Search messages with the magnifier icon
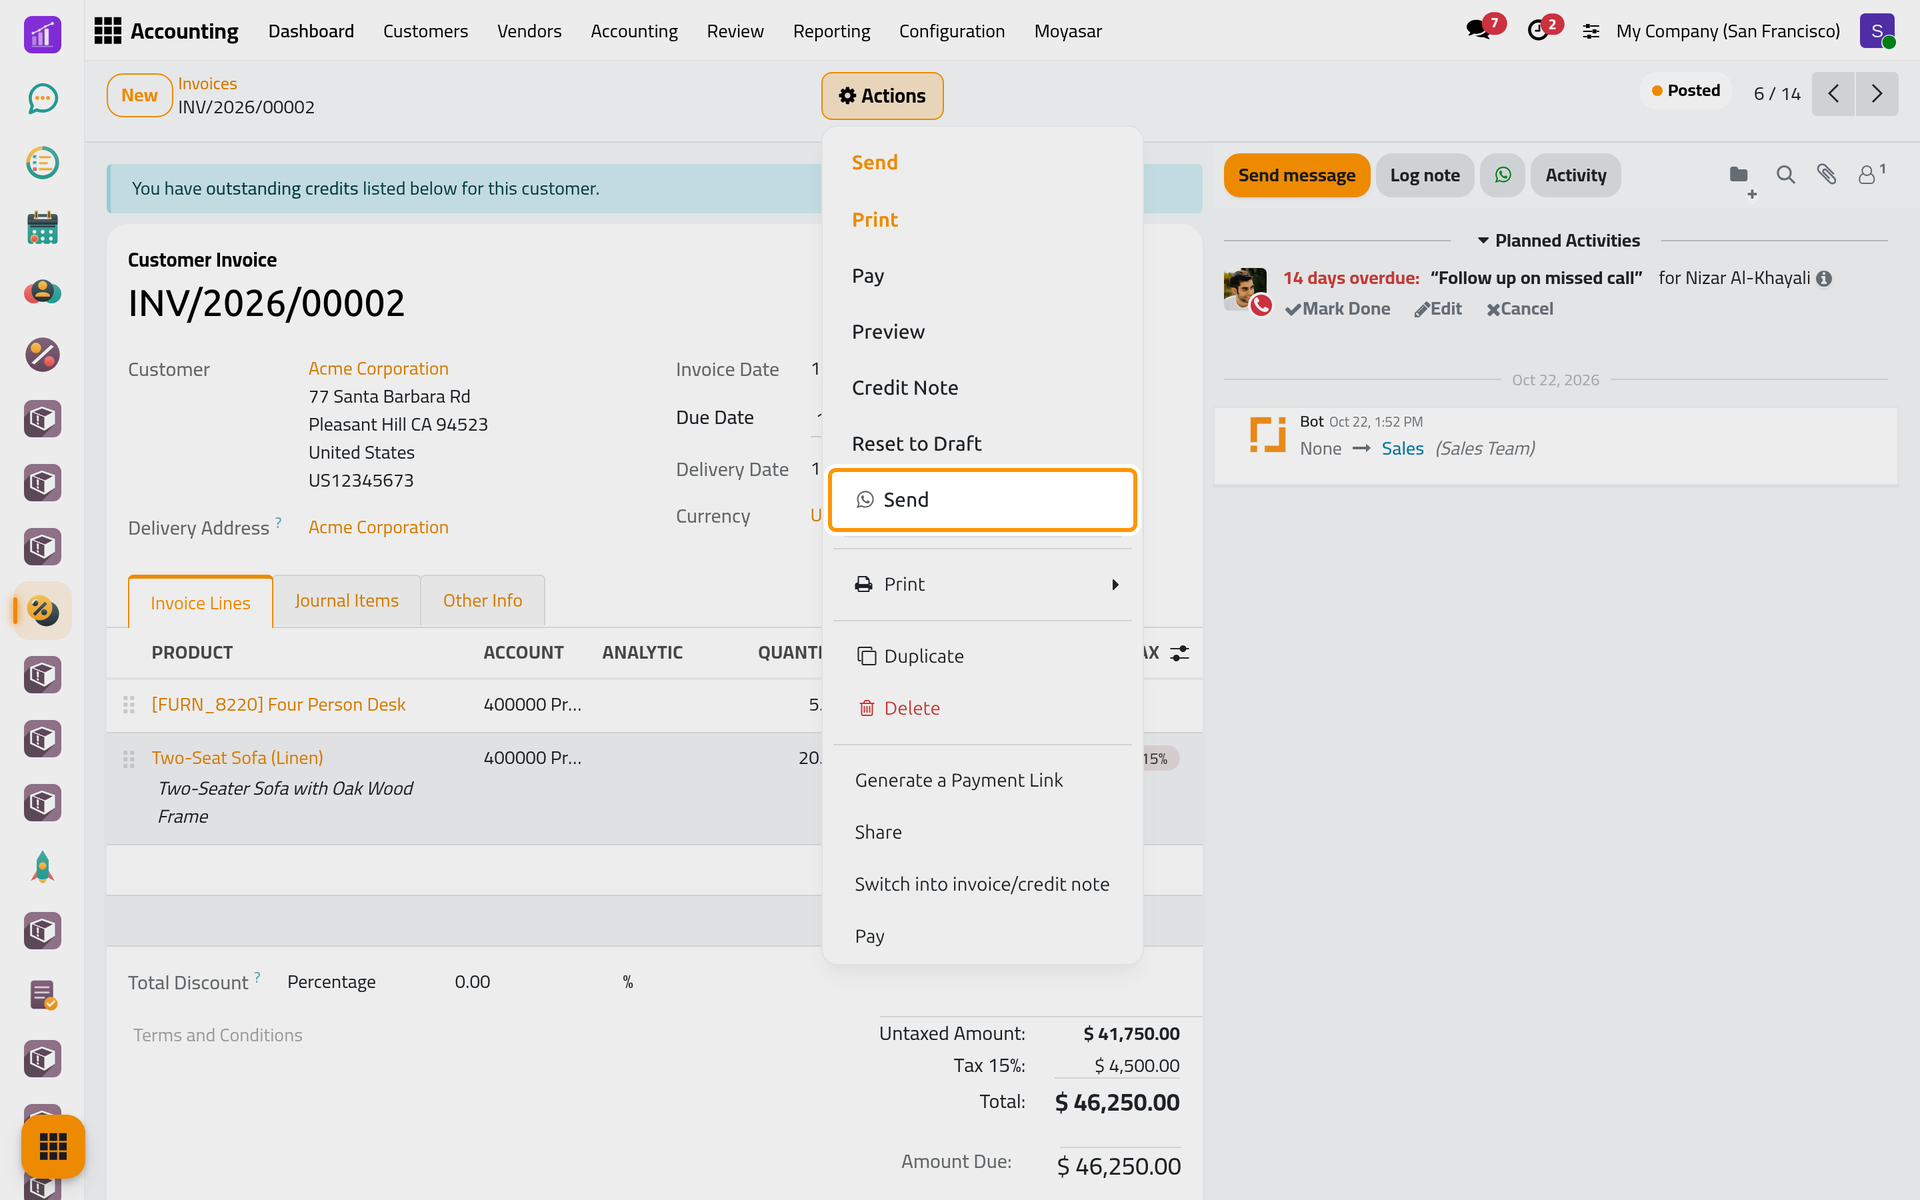Screen dimensions: 1920x1200 click(1785, 174)
